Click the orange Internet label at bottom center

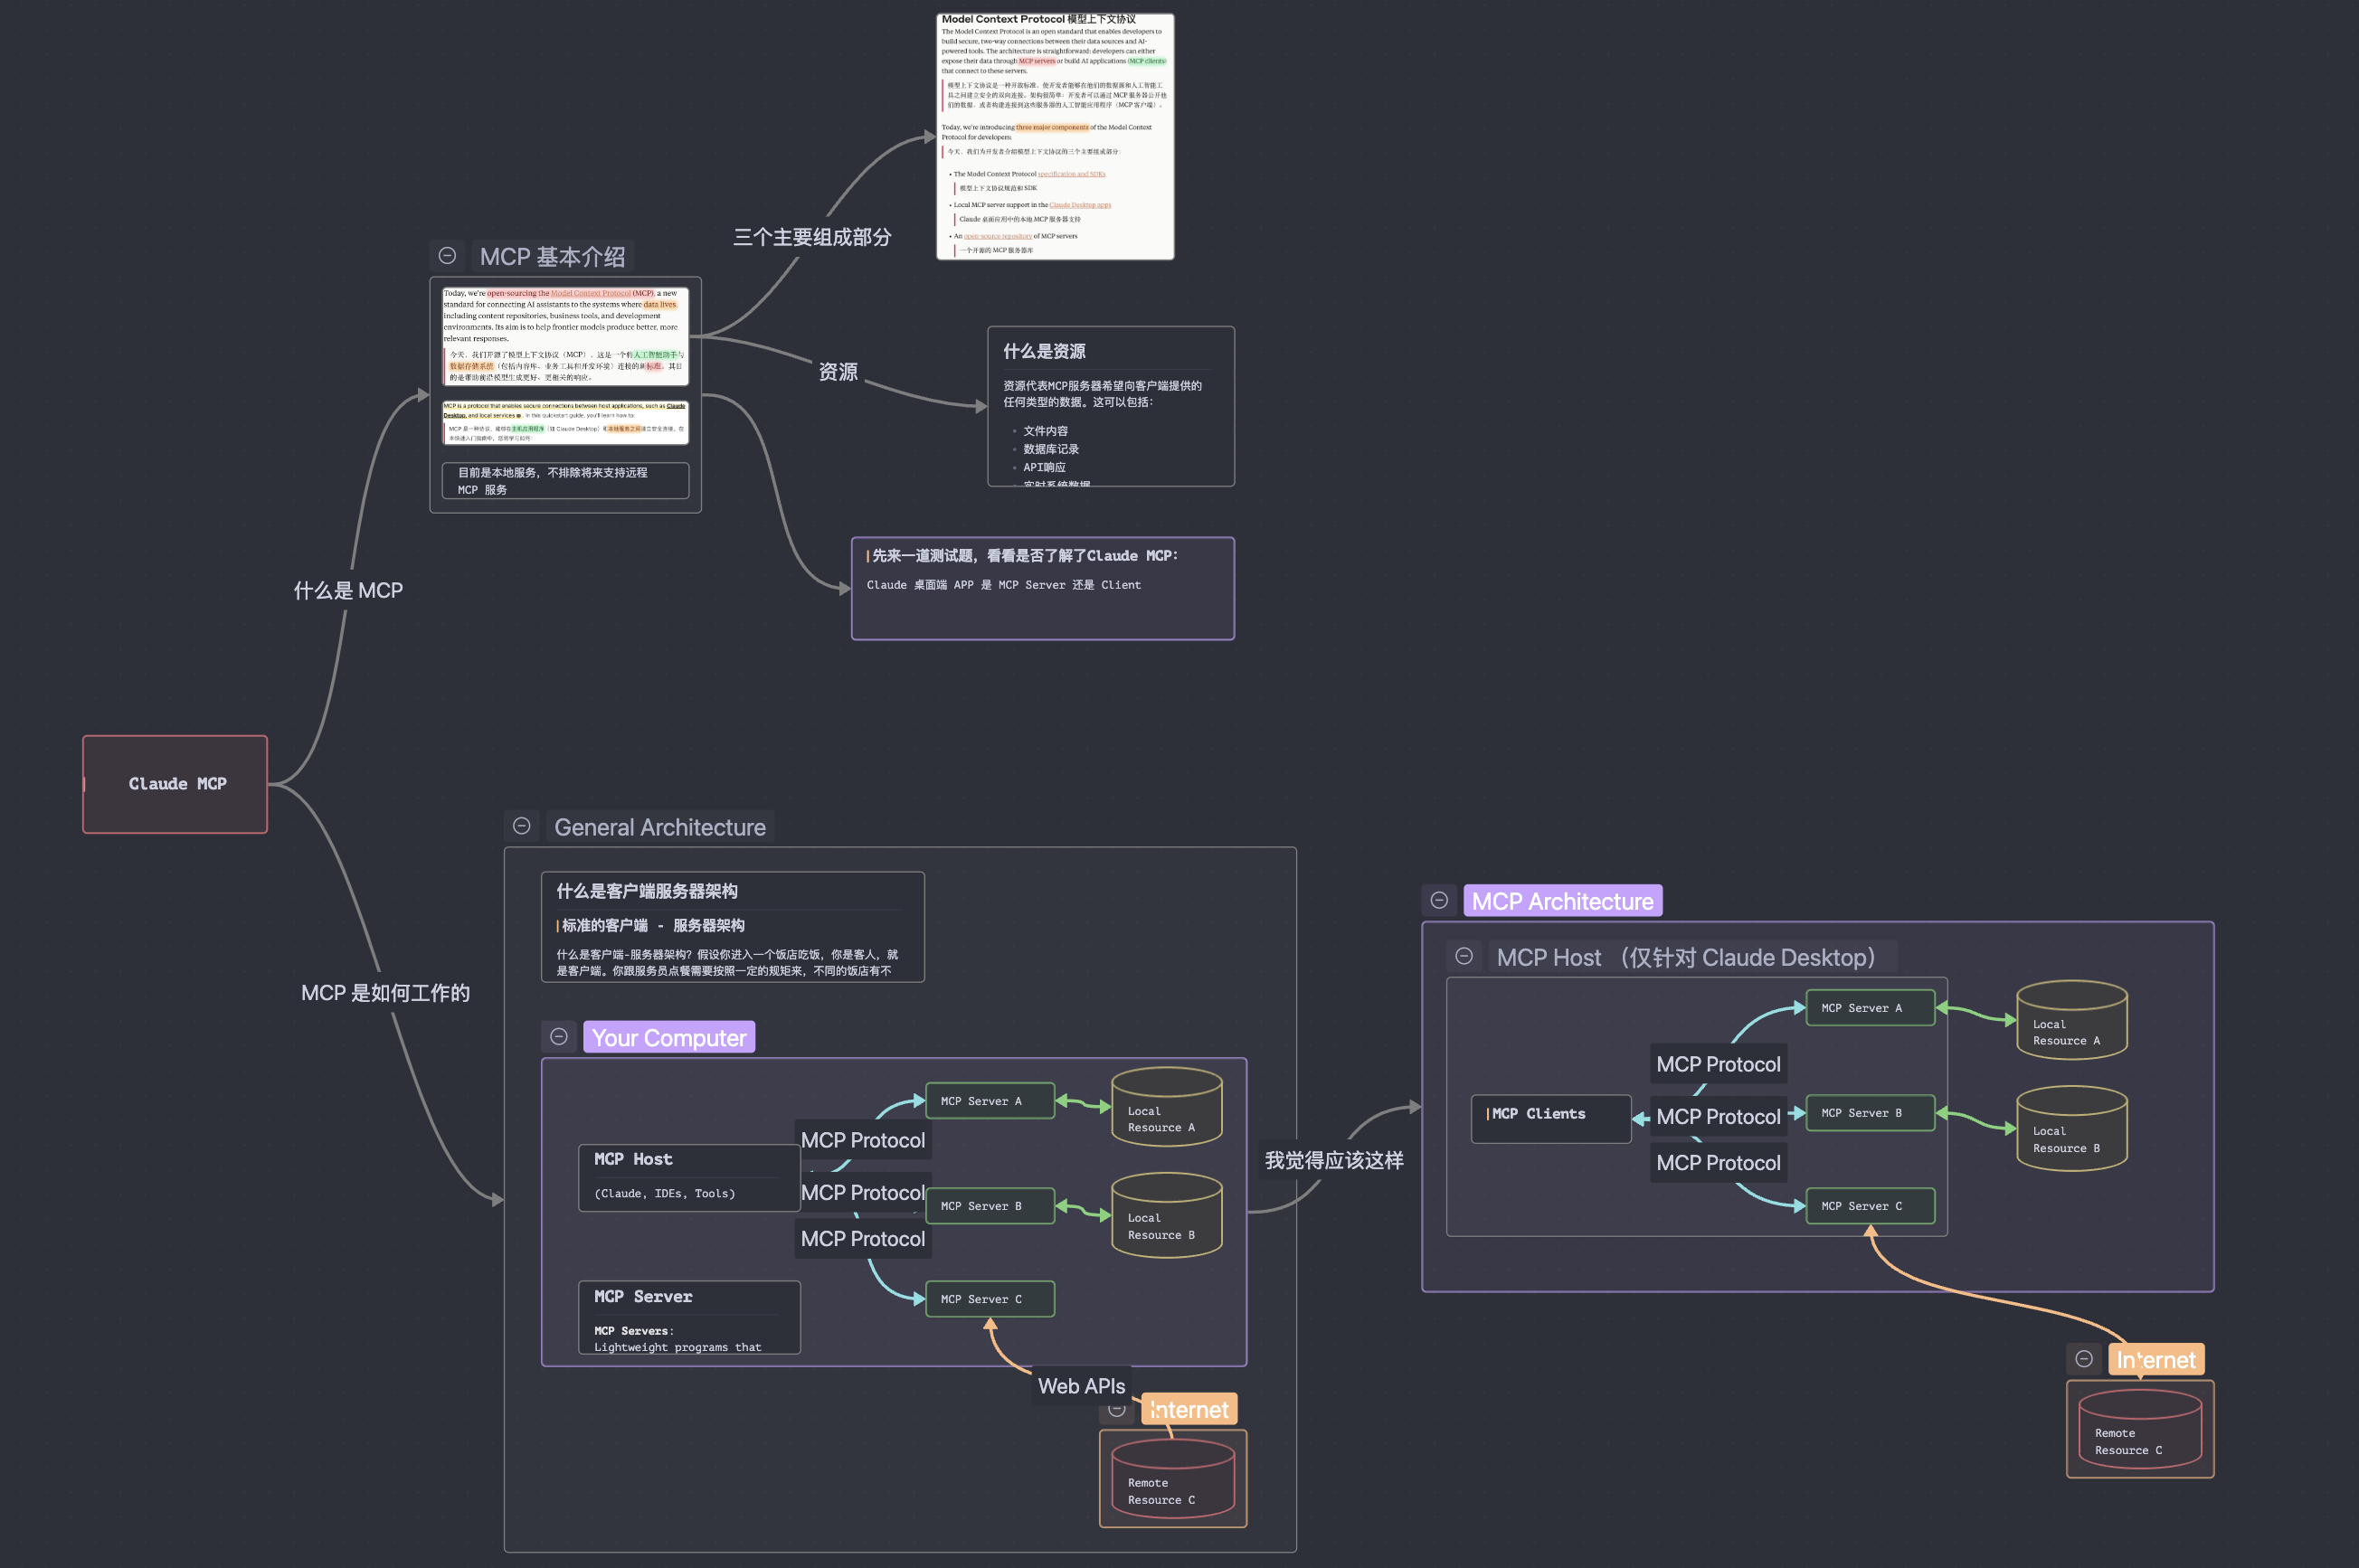click(1189, 1410)
